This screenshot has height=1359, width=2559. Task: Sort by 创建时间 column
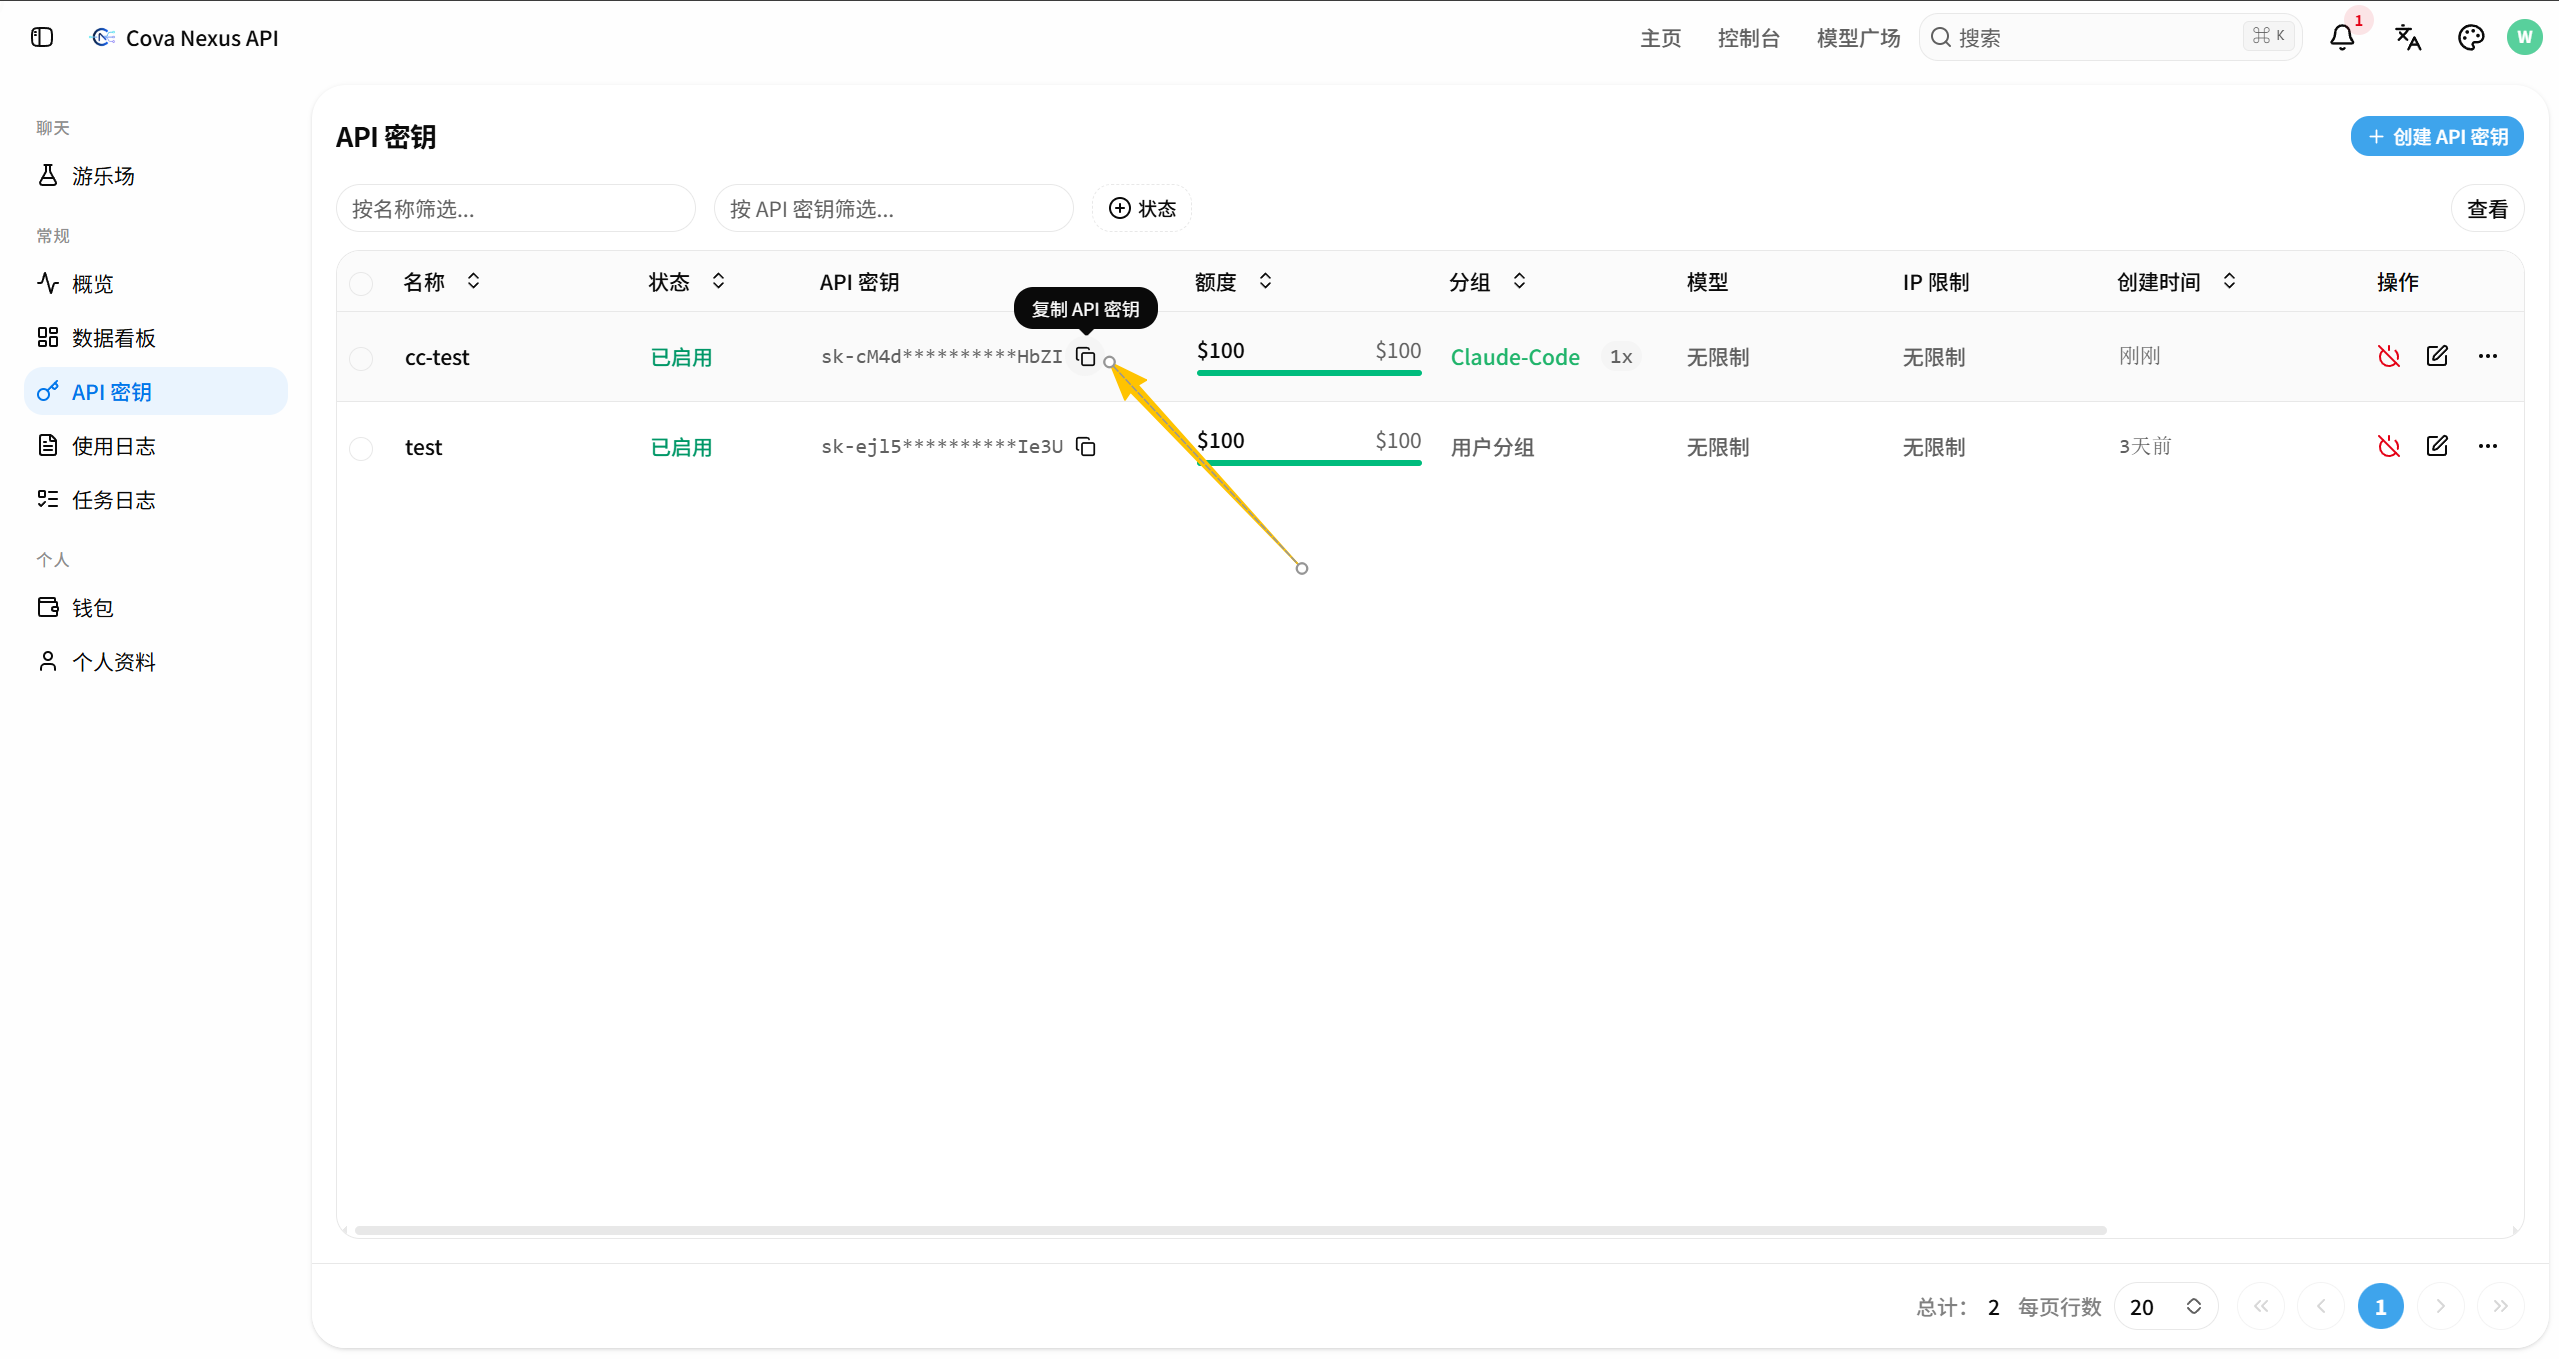2175,282
